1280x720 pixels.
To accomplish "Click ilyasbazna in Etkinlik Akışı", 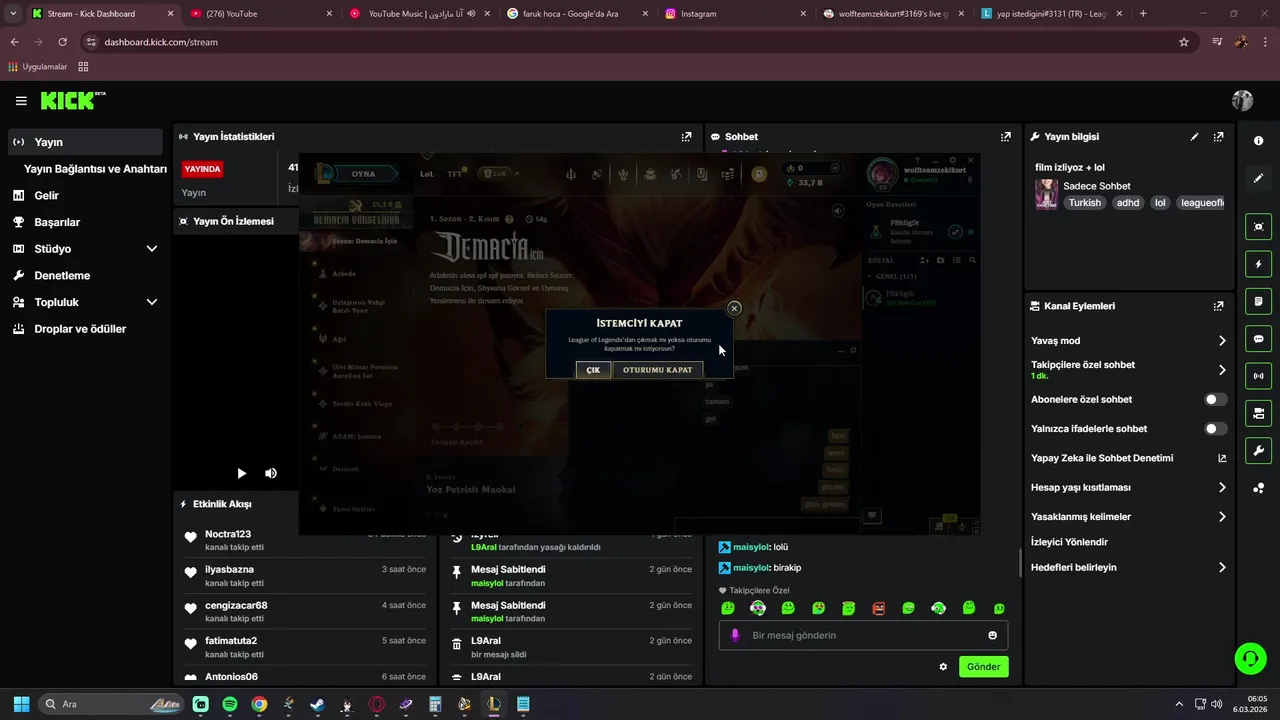I will click(229, 570).
